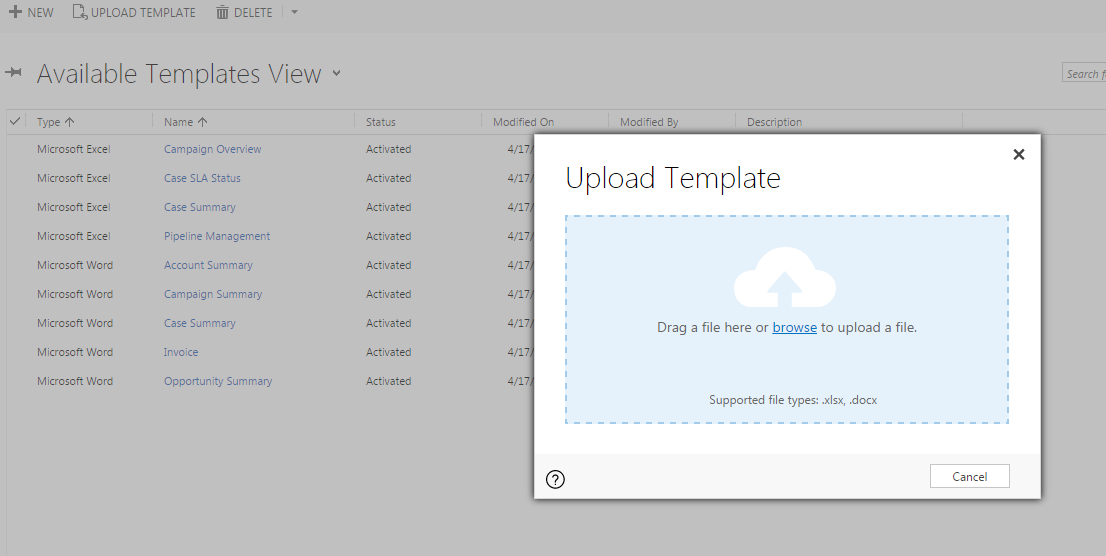Sort by the Status column header

[x=381, y=122]
